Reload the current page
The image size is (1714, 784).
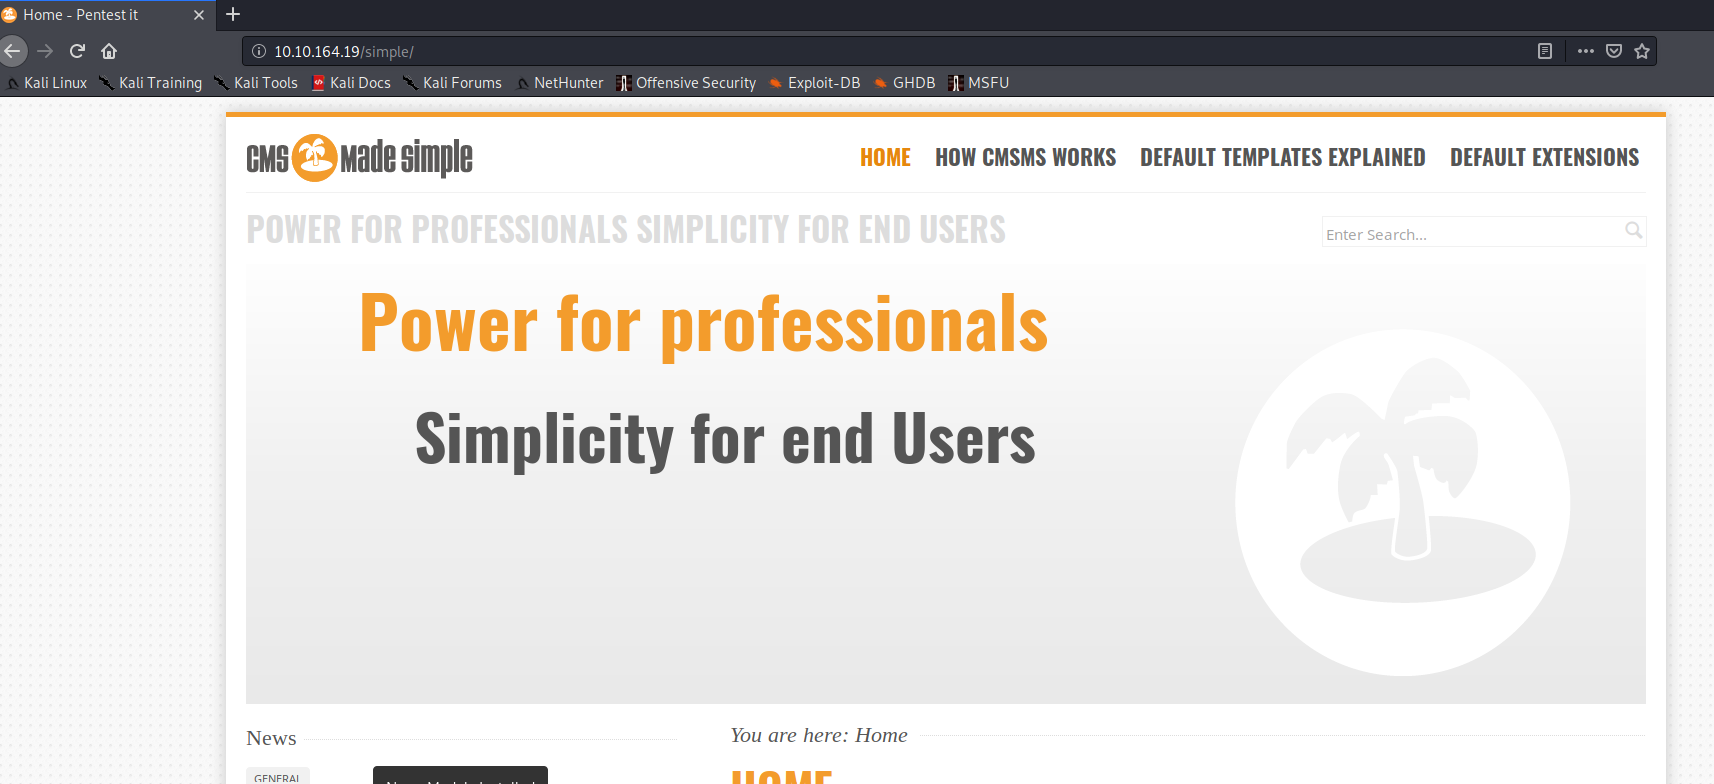point(77,51)
